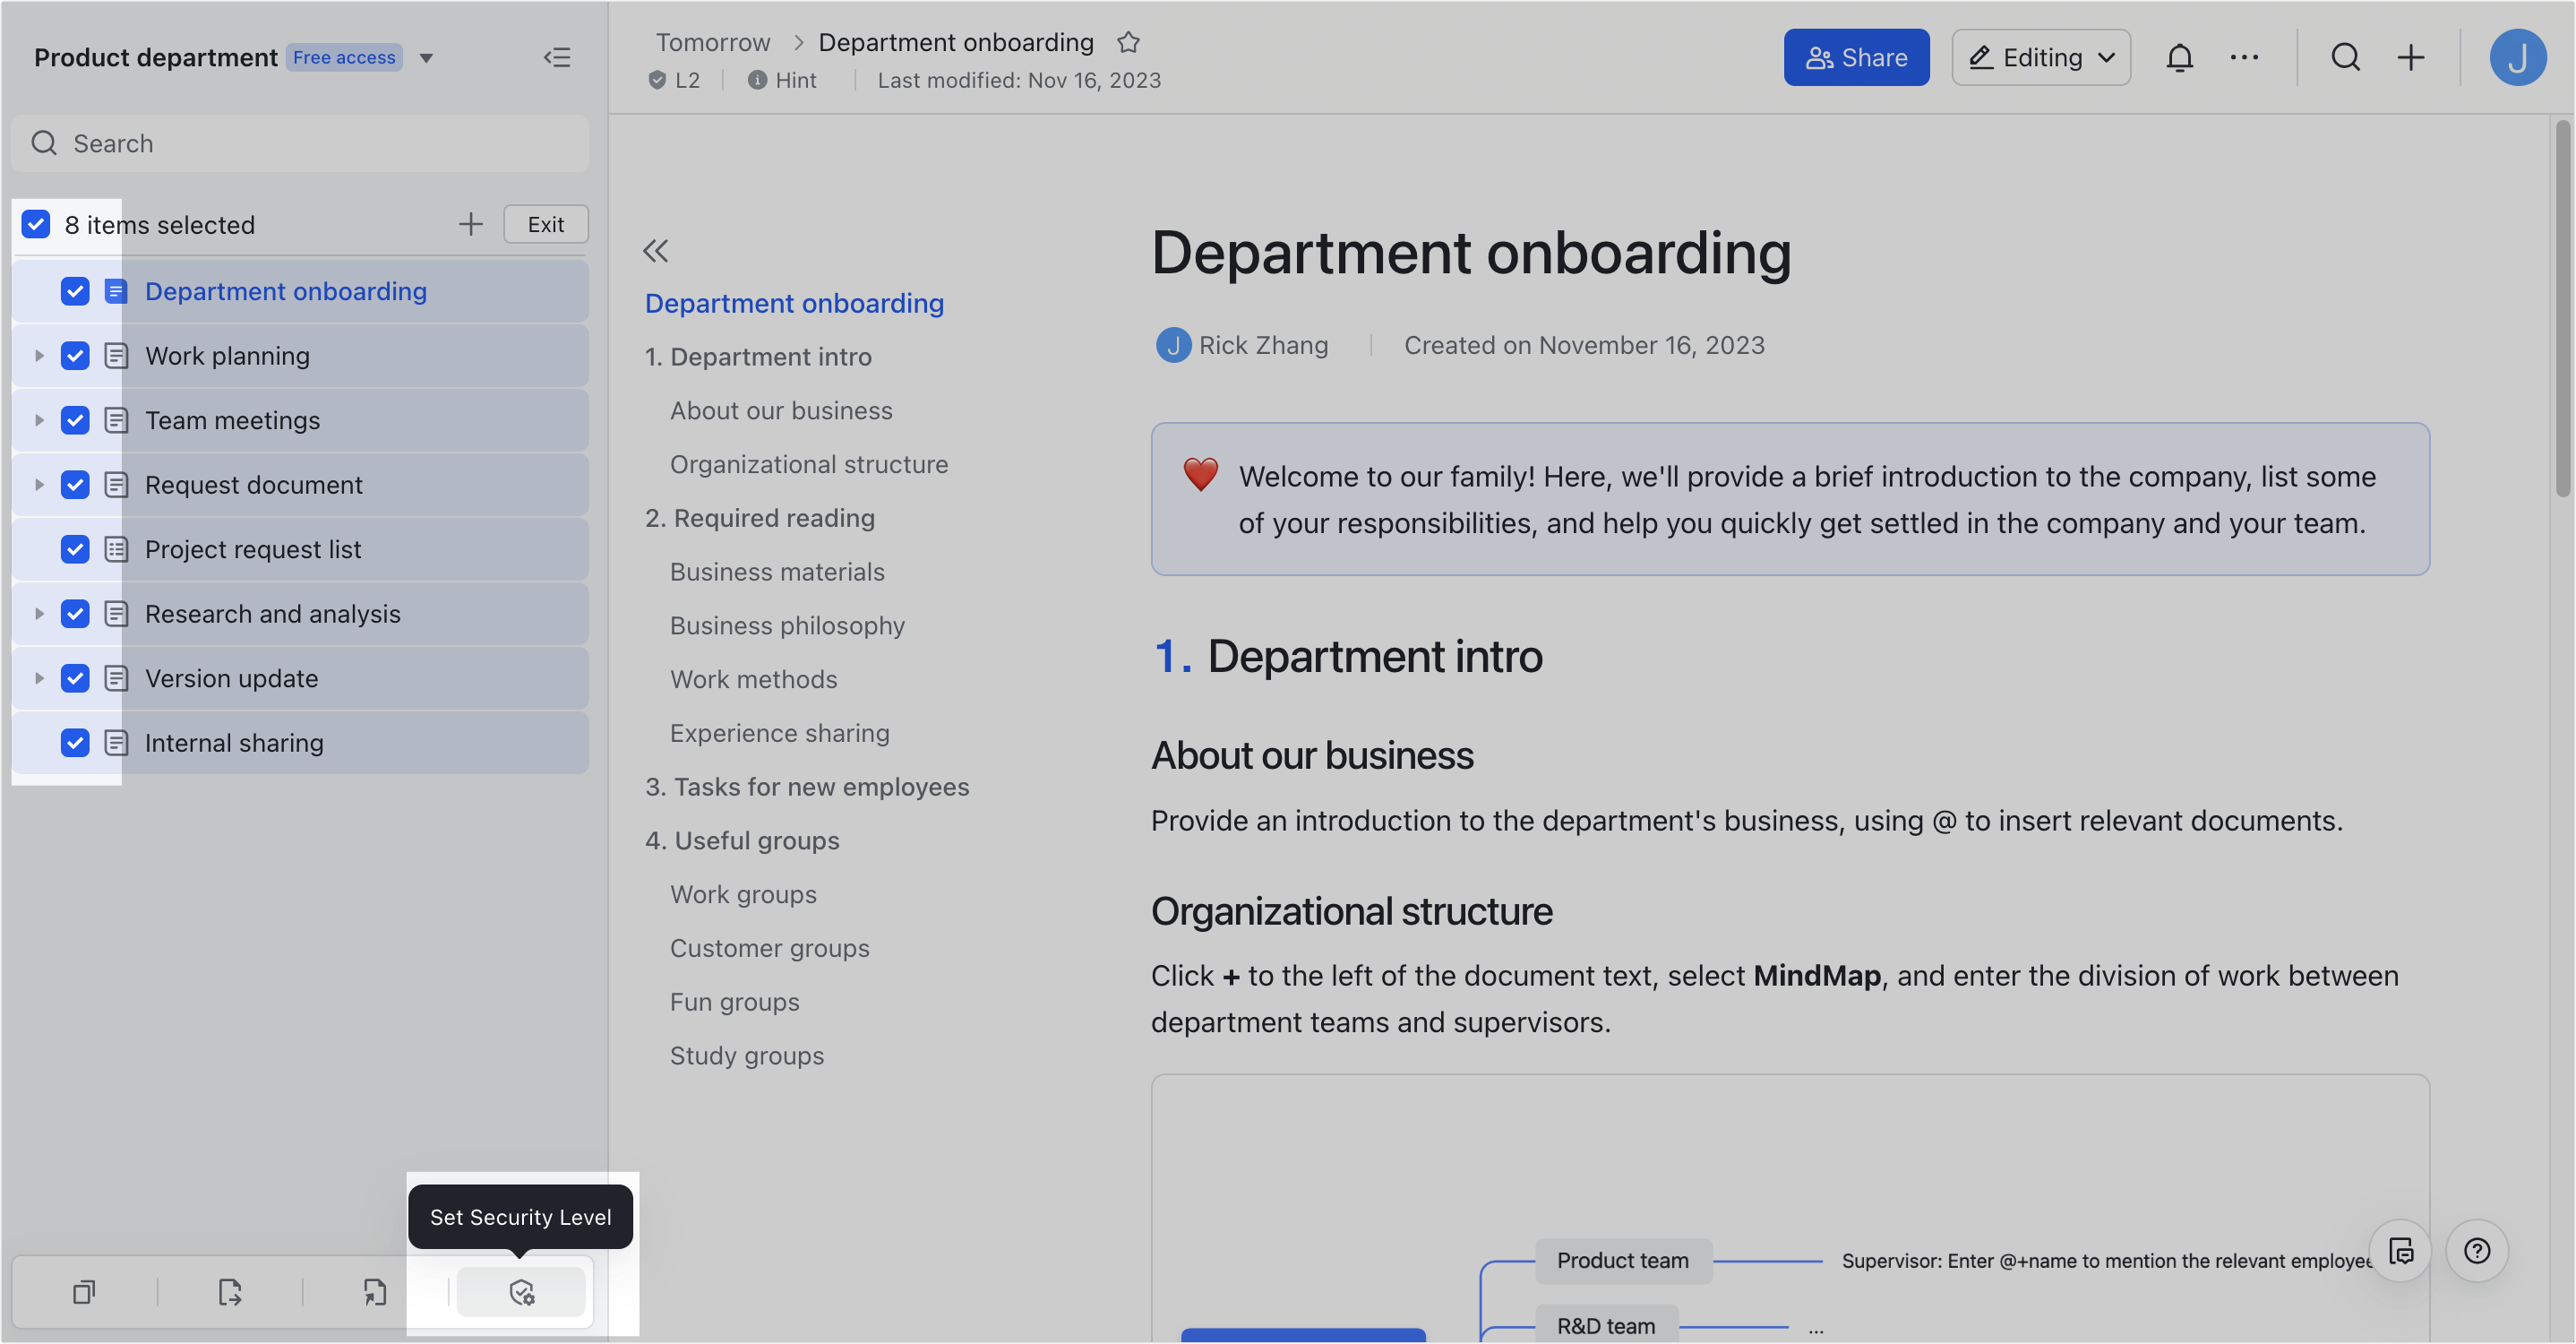Click the Share button
2576x1344 pixels.
[1856, 57]
